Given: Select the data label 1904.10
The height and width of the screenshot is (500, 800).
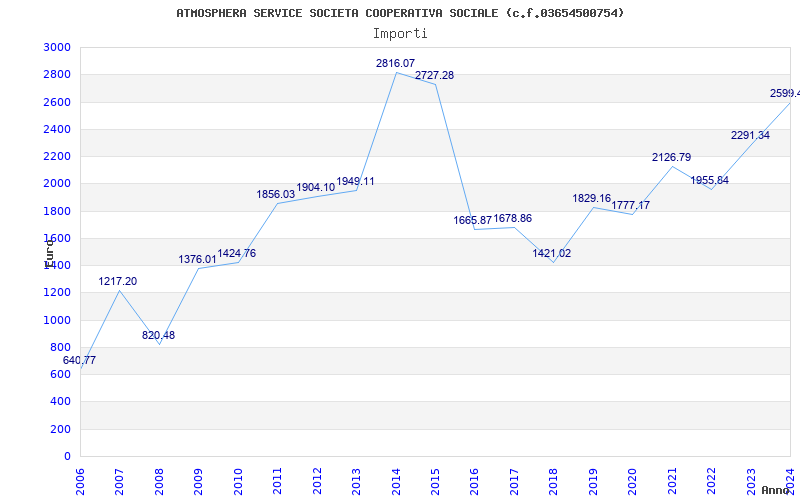Looking at the screenshot, I should tap(315, 188).
